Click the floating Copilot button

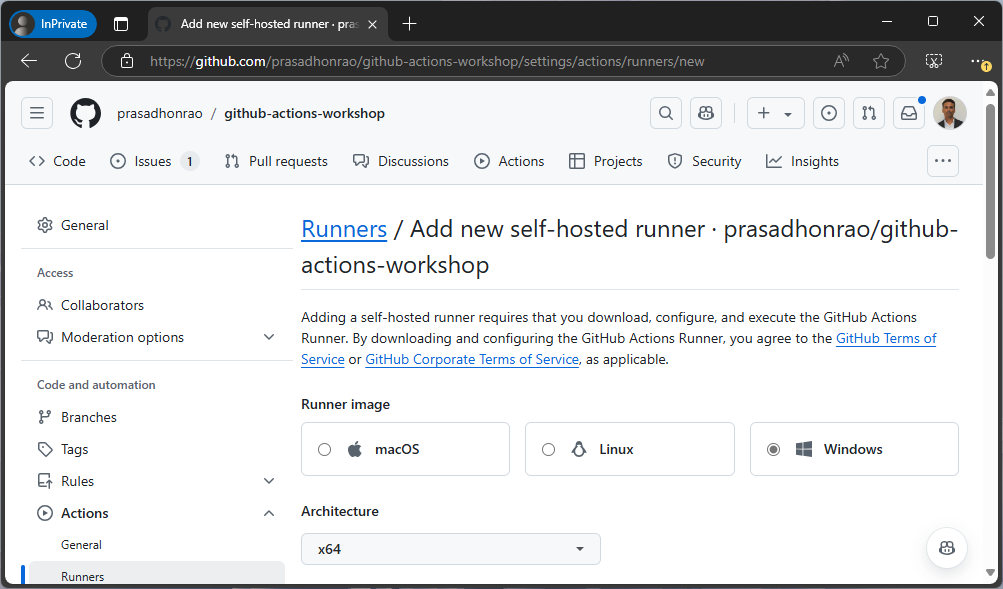coord(947,548)
